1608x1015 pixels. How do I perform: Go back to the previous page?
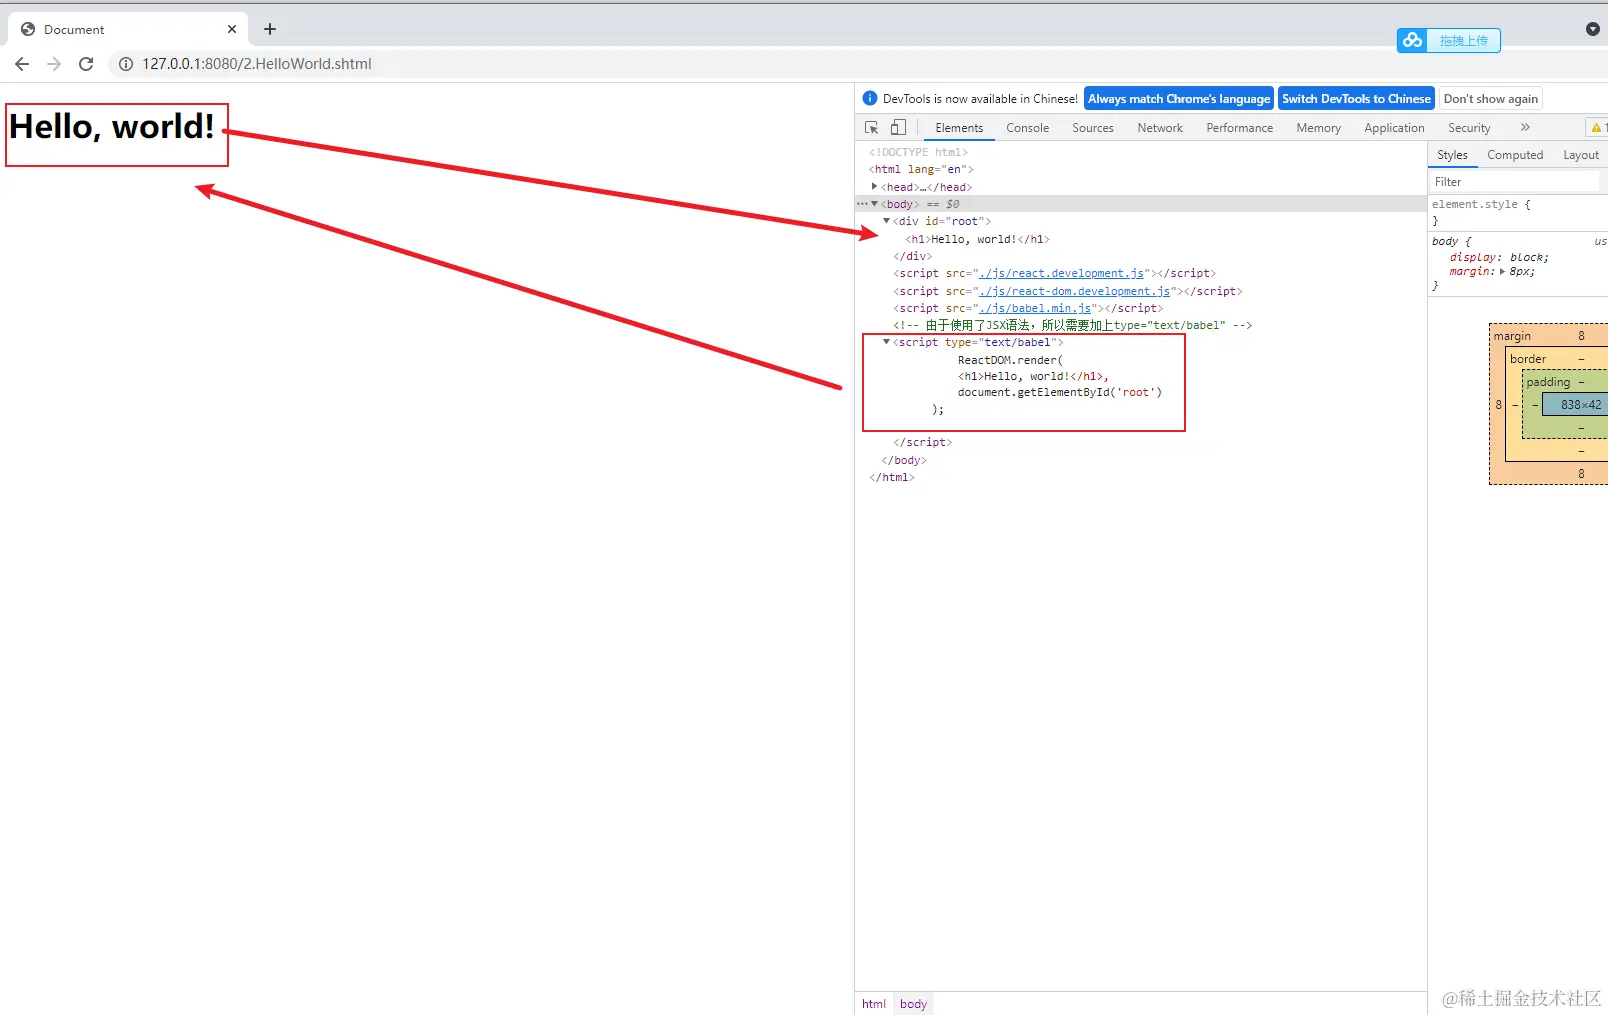click(x=22, y=64)
